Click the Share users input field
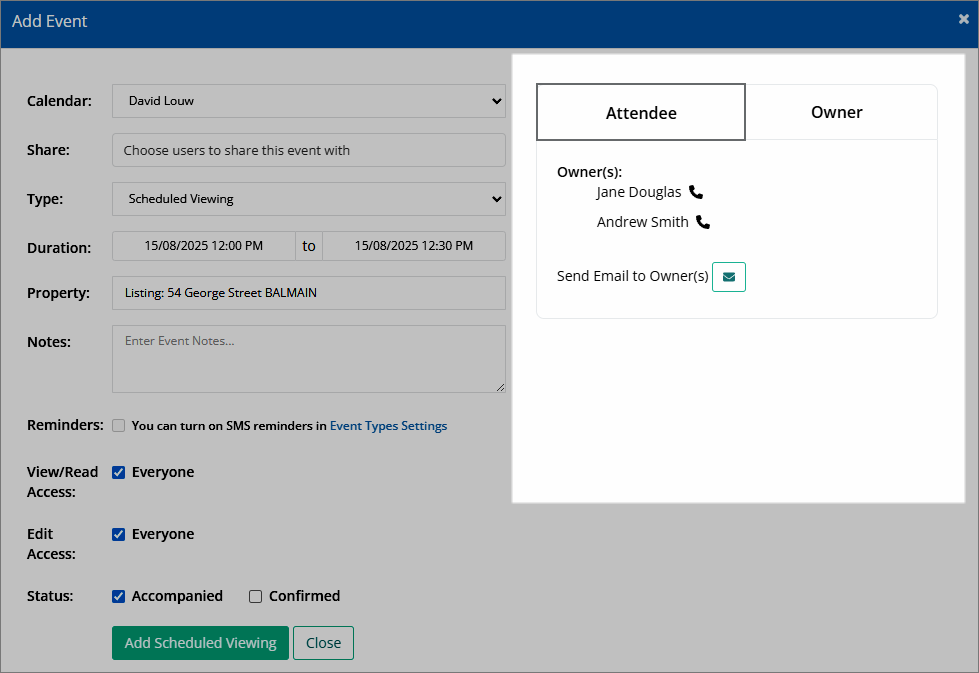The height and width of the screenshot is (673, 979). [x=309, y=150]
